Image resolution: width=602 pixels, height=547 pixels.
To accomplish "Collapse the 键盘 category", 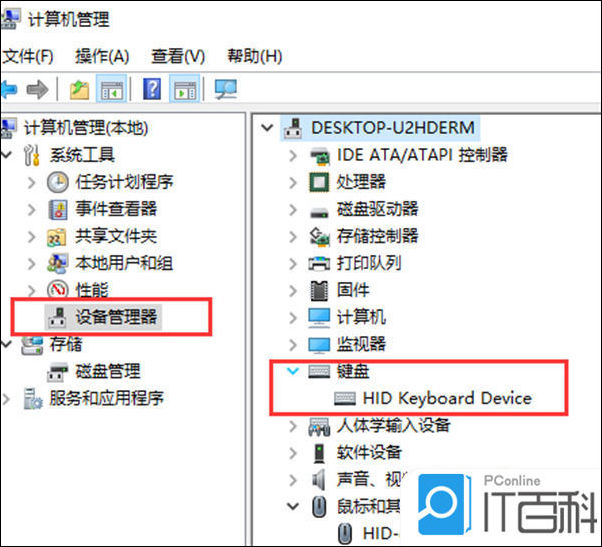I will click(293, 371).
